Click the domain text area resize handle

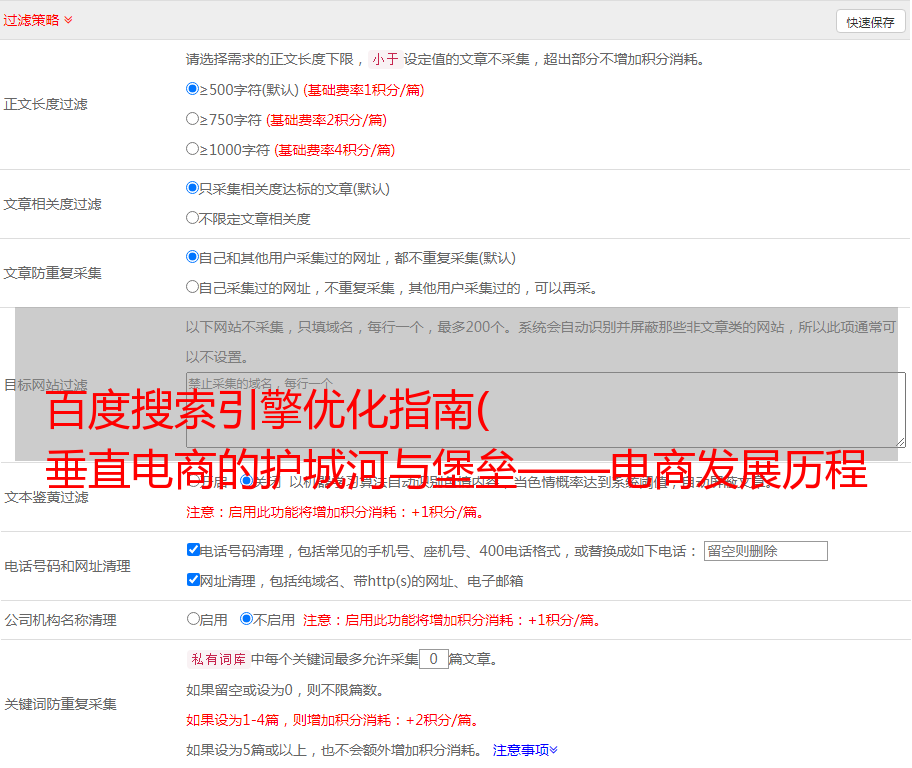point(900,442)
